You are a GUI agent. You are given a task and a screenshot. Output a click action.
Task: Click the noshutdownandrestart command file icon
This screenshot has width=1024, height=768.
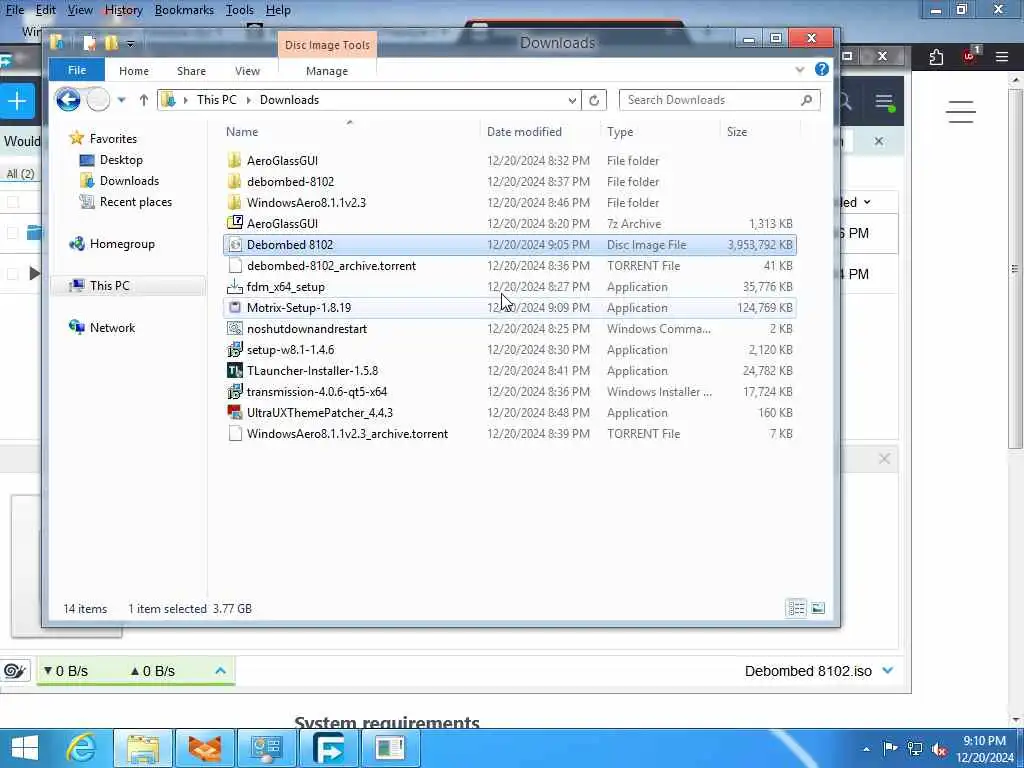(x=235, y=328)
